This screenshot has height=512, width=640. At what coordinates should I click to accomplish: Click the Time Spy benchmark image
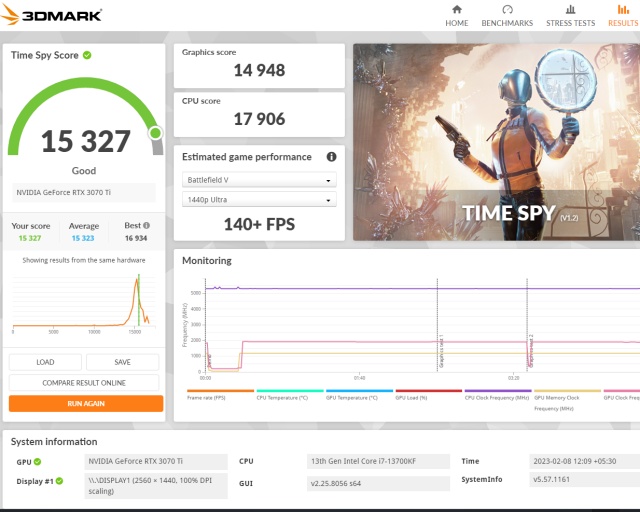pyautogui.click(x=496, y=142)
